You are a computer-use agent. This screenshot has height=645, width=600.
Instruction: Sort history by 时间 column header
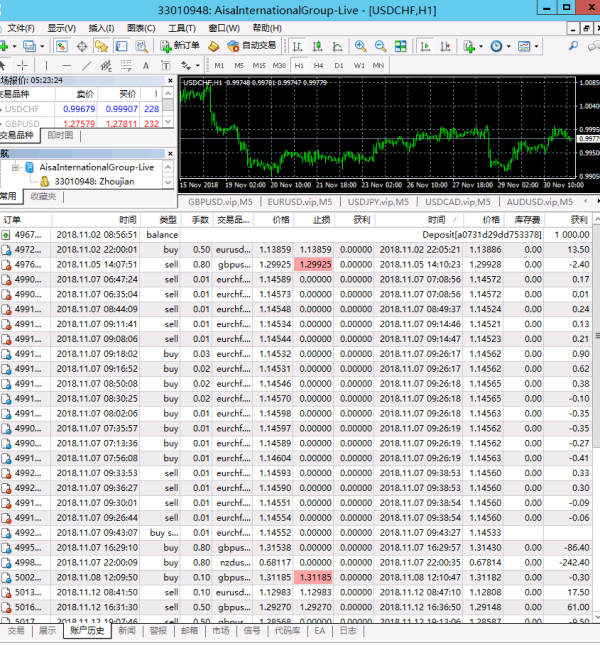[x=127, y=219]
